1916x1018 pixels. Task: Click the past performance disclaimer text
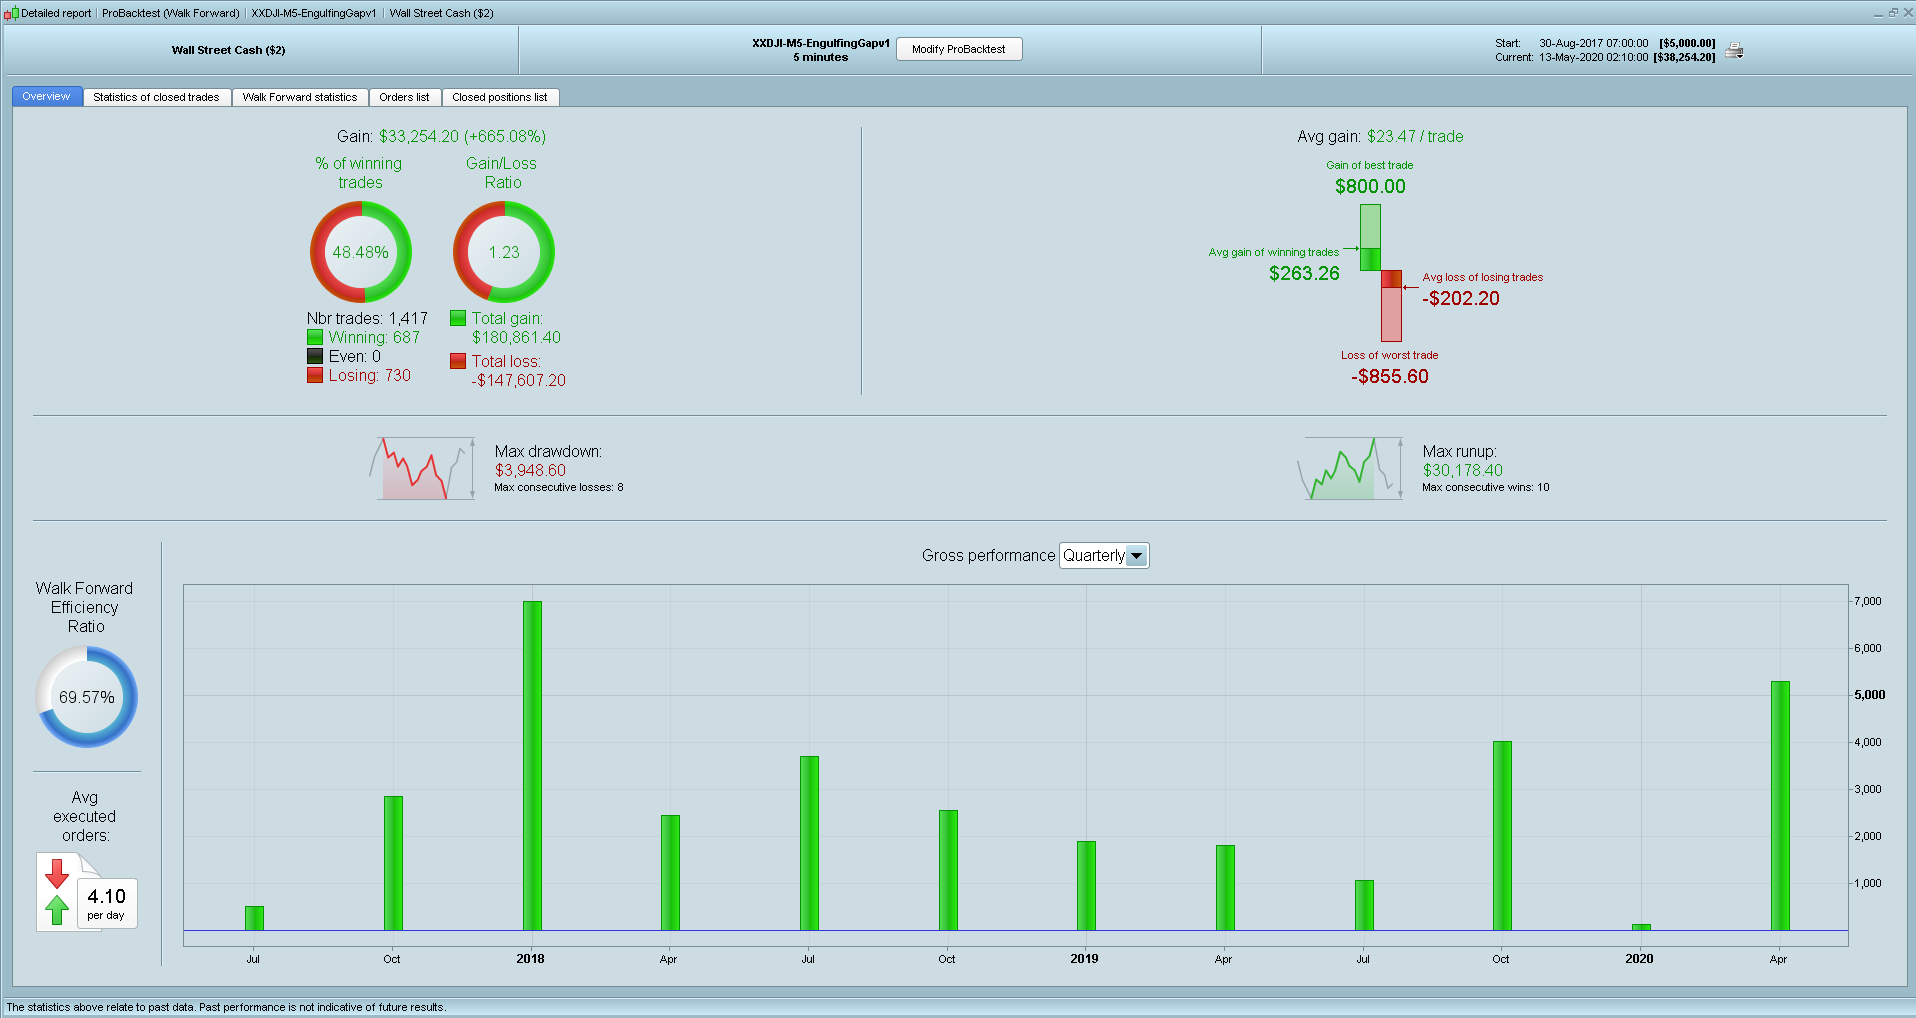[x=226, y=1007]
